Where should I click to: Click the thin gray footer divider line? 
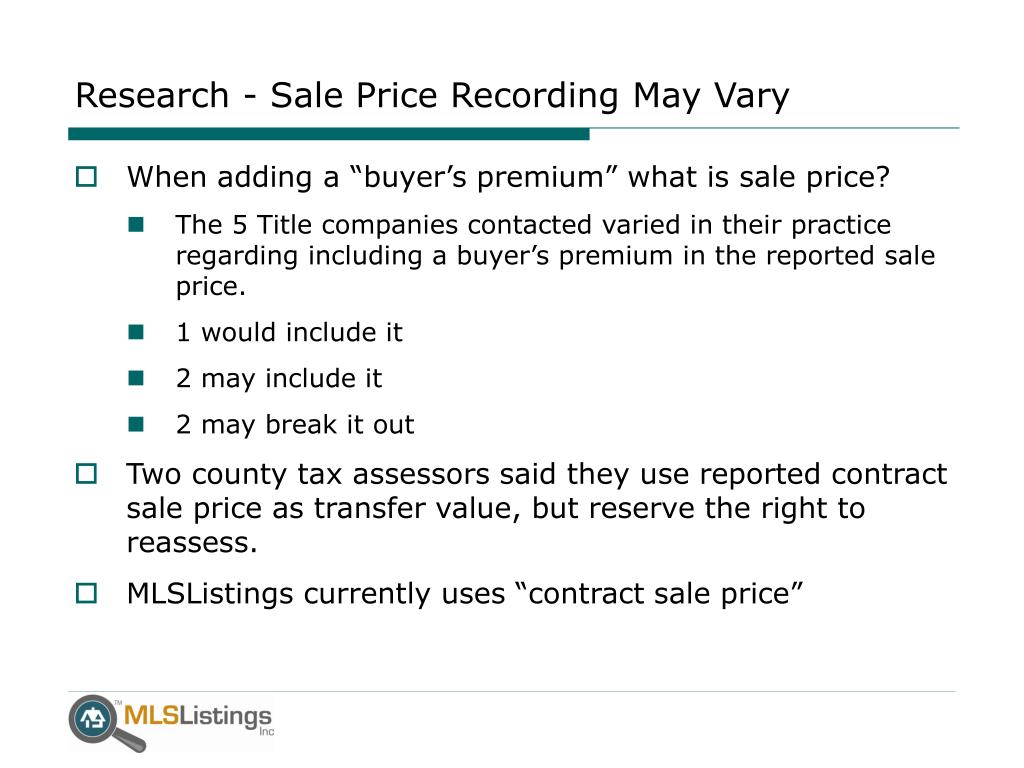(512, 691)
